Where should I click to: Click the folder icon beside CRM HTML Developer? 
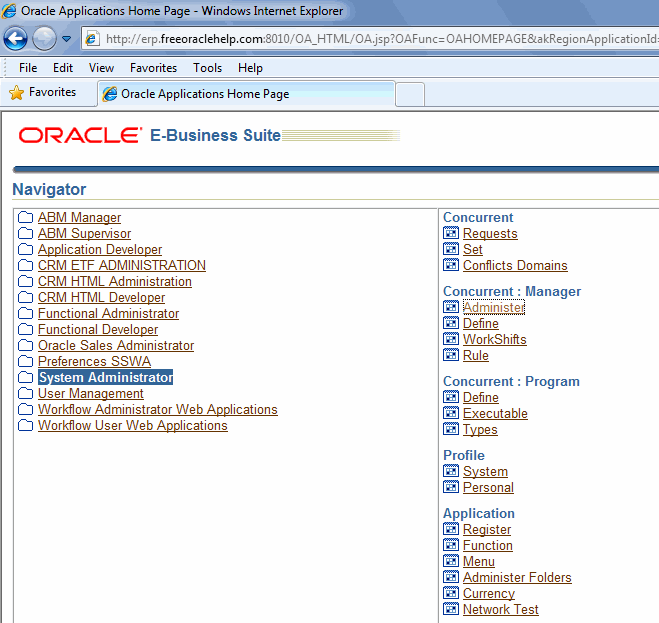coord(25,297)
